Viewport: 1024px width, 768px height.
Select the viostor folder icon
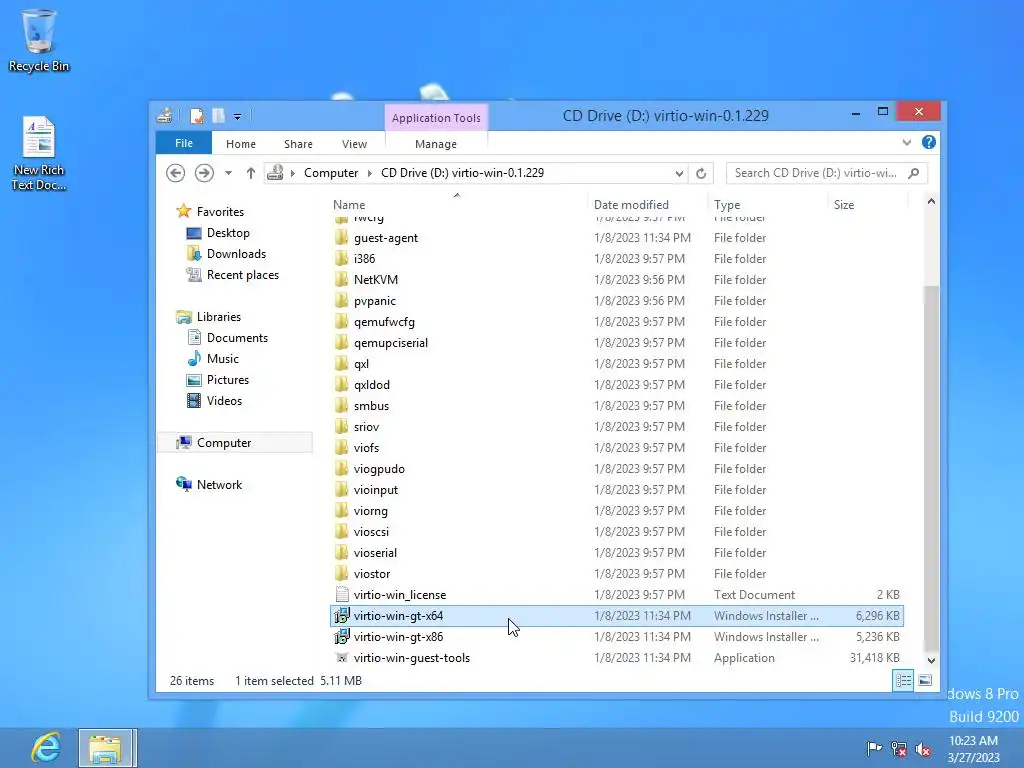(342, 573)
